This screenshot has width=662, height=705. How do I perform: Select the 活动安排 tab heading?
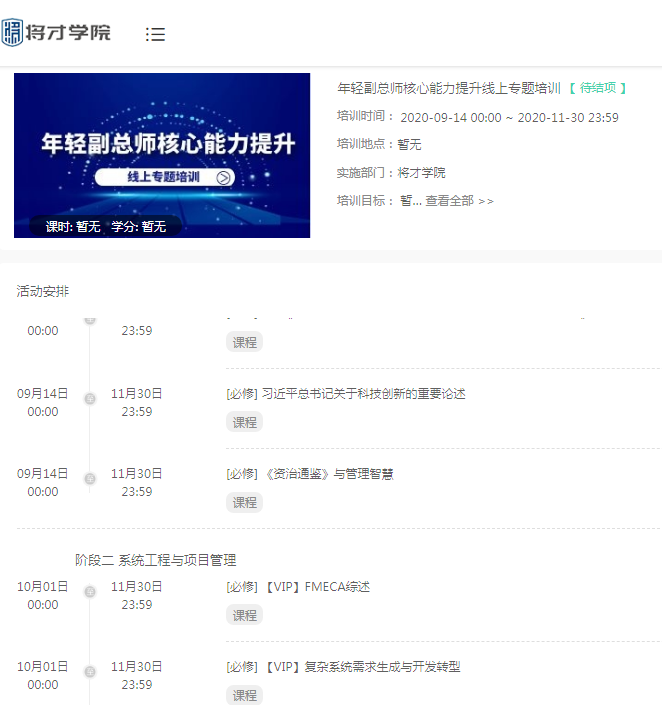click(43, 291)
